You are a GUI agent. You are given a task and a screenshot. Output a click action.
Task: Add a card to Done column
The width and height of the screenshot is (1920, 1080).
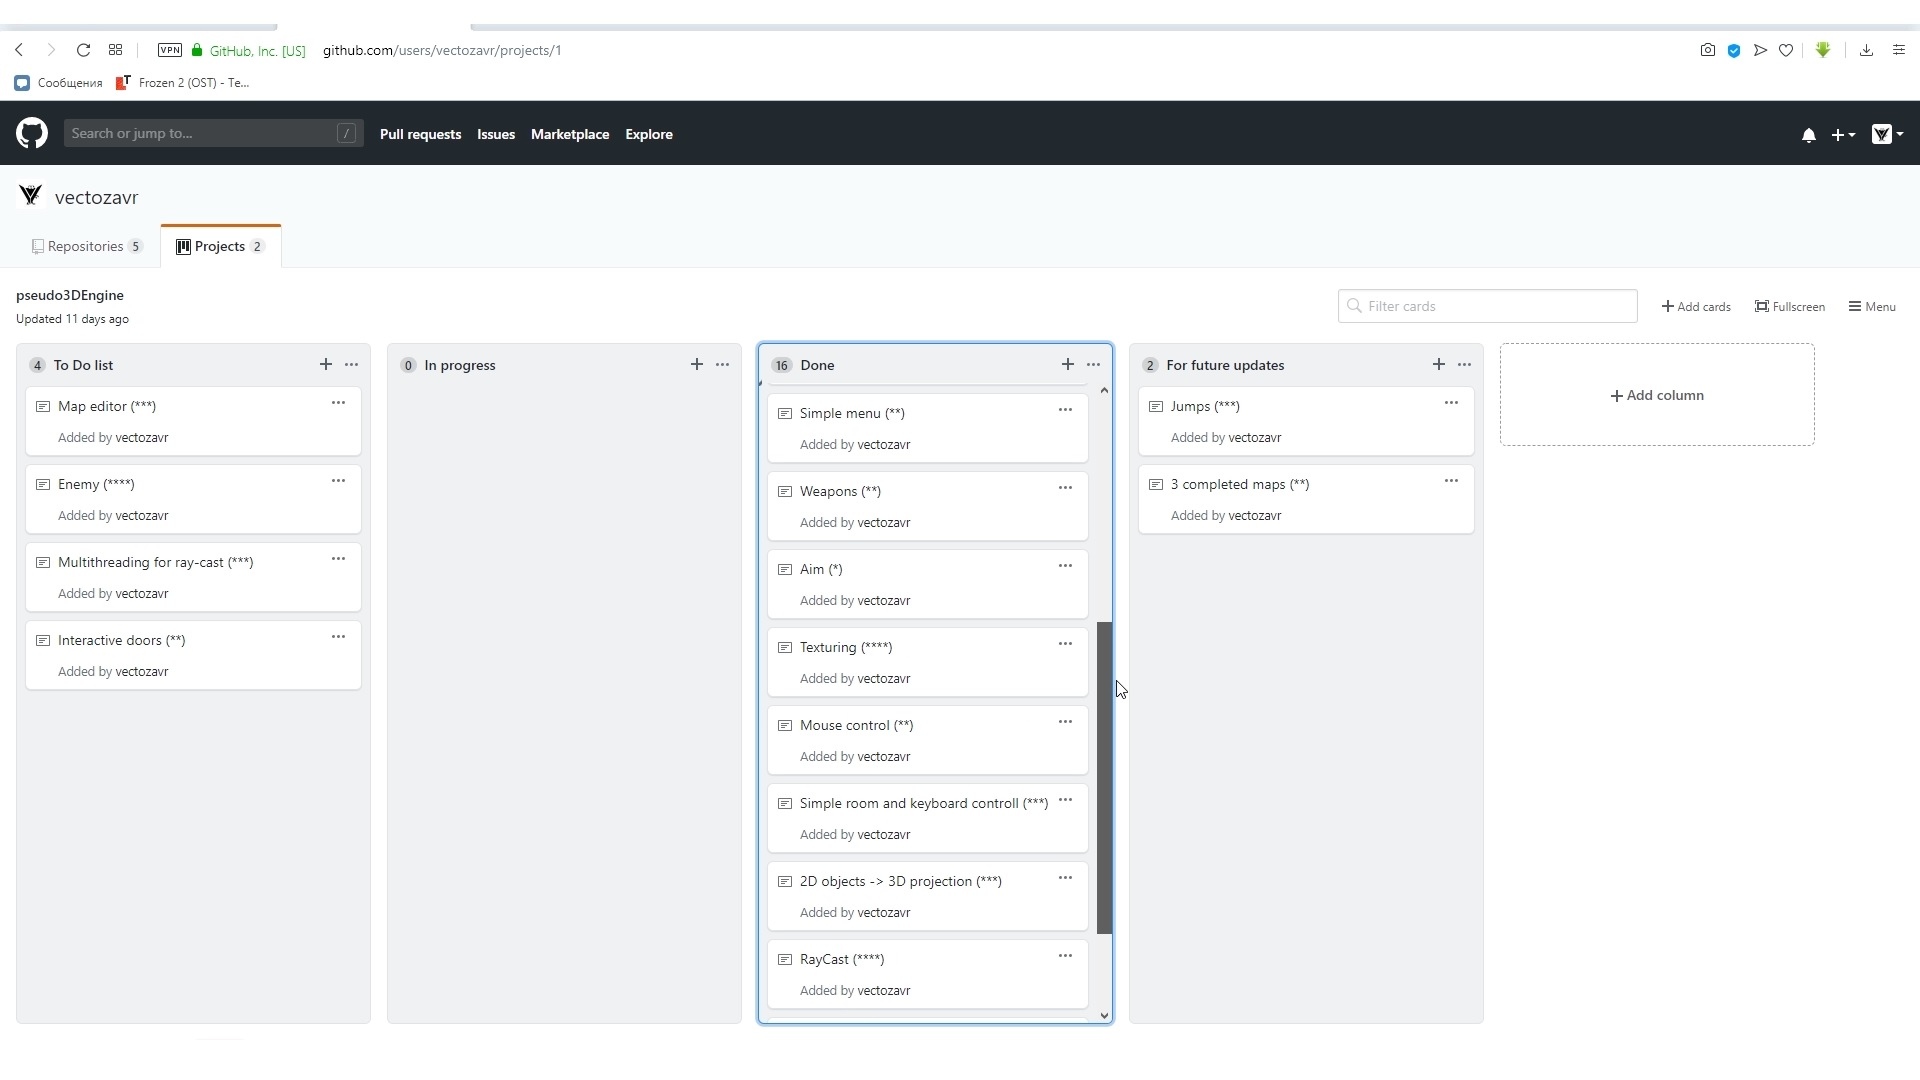tap(1068, 364)
